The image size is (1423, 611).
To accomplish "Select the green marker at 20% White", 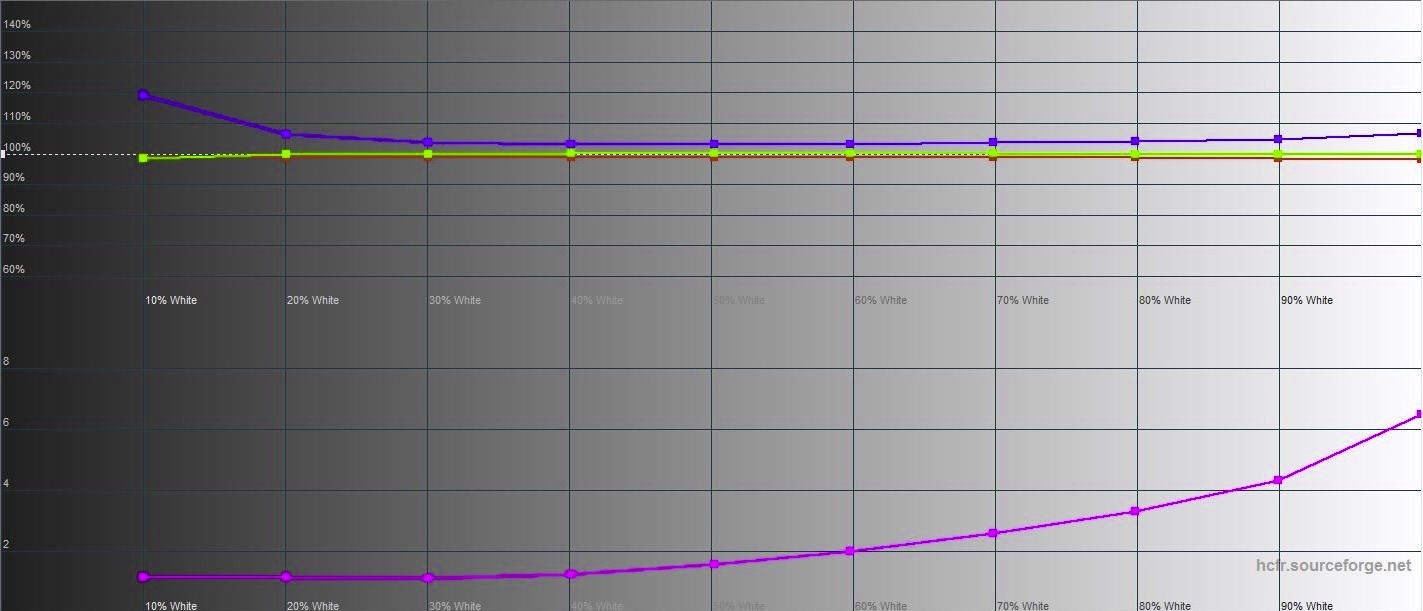I will pyautogui.click(x=286, y=154).
